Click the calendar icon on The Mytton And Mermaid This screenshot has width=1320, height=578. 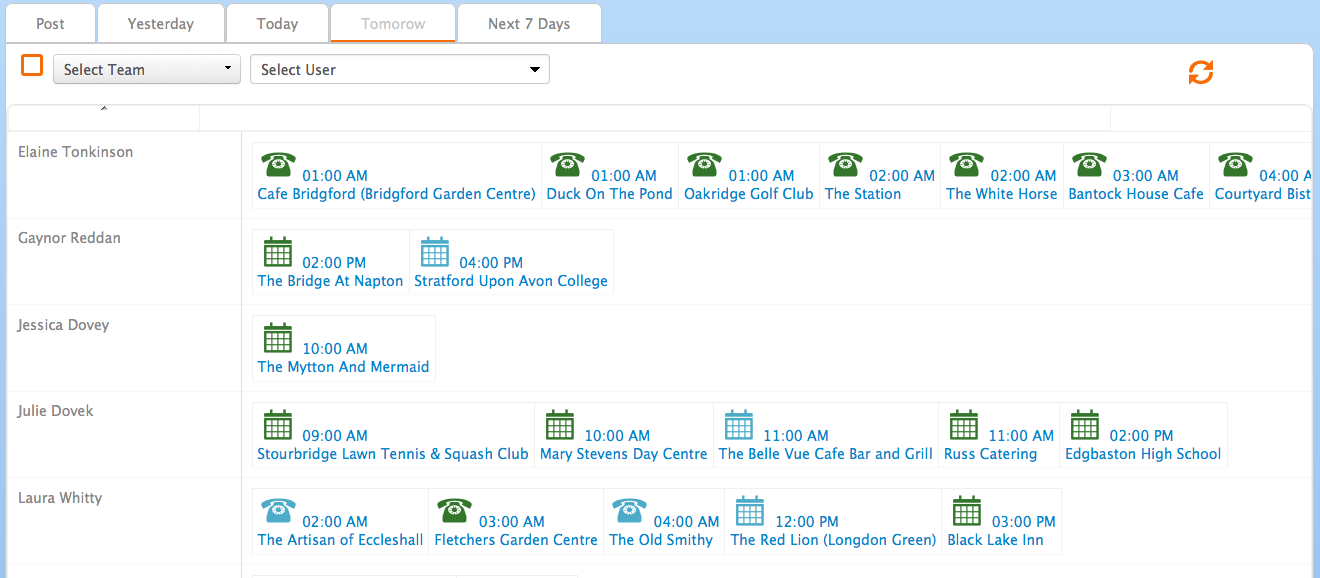click(278, 337)
